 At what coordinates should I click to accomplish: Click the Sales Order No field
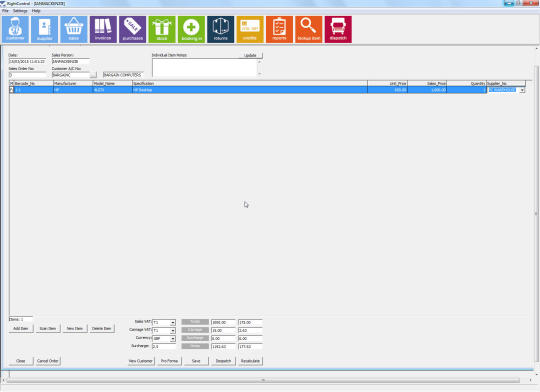(x=28, y=75)
